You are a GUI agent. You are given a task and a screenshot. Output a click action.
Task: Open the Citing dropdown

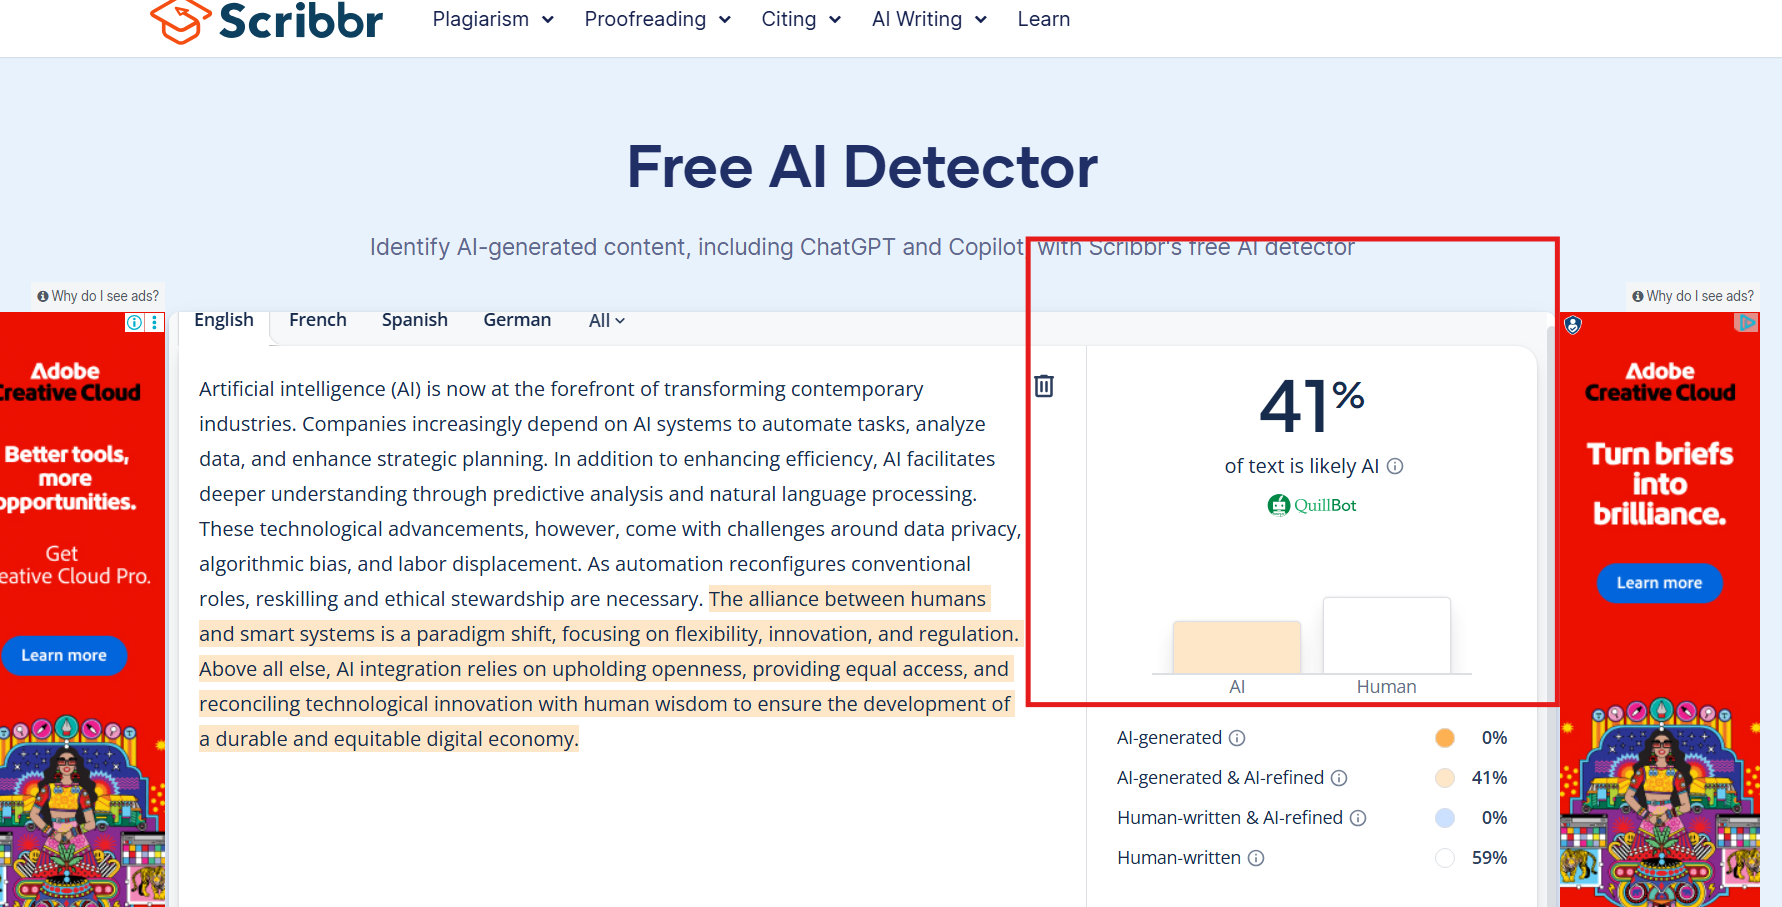(800, 20)
